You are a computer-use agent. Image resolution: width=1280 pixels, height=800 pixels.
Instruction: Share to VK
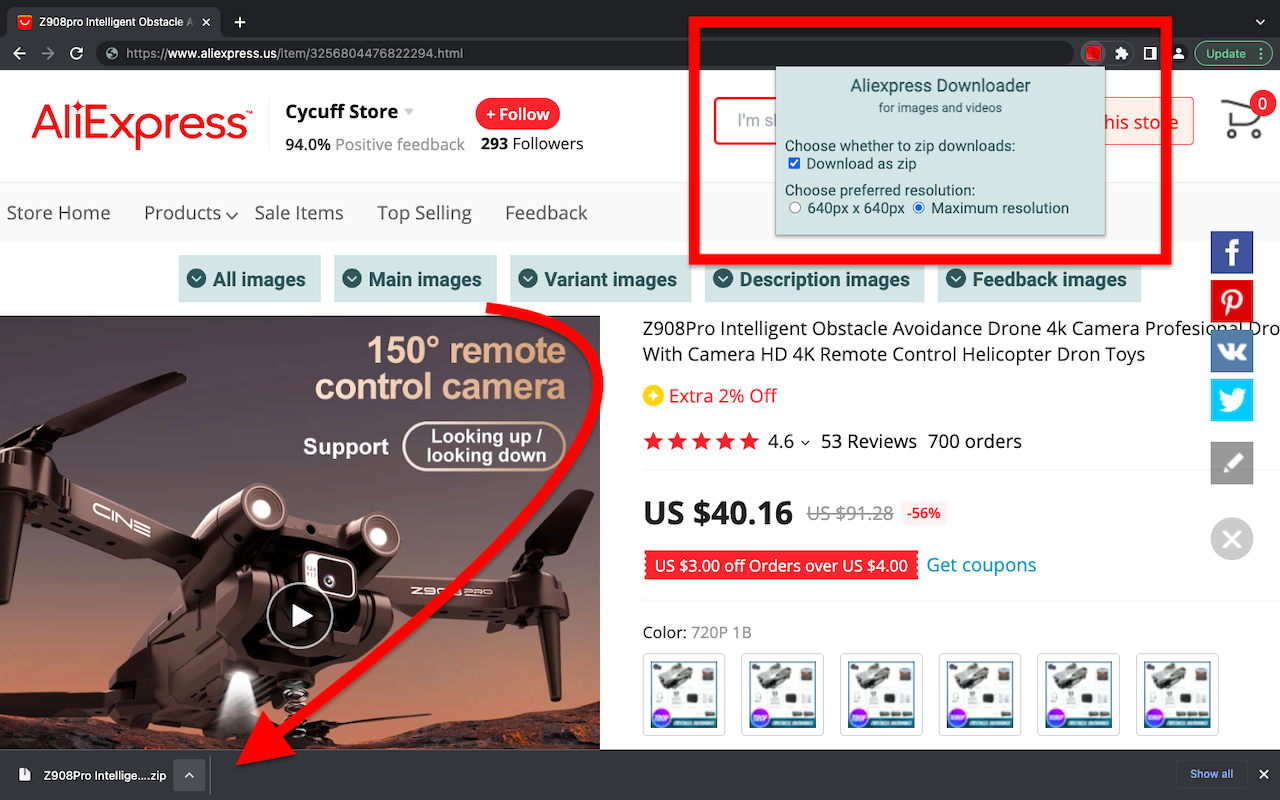(x=1232, y=351)
